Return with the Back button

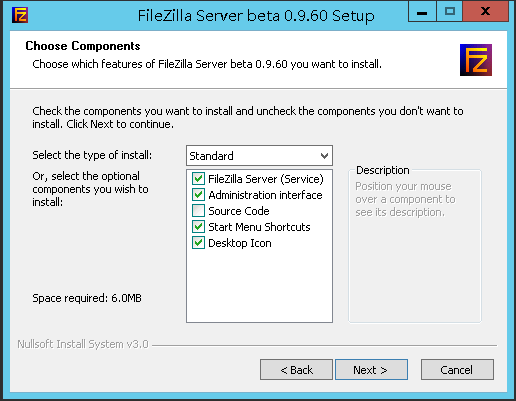click(296, 370)
